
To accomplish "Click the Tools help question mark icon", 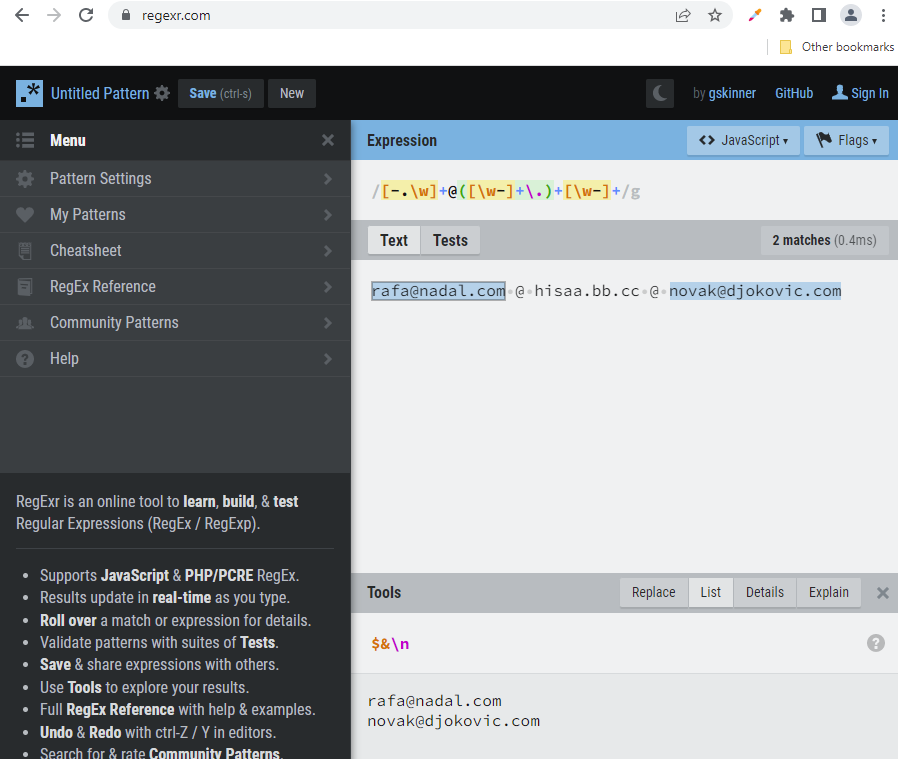I will pos(876,643).
